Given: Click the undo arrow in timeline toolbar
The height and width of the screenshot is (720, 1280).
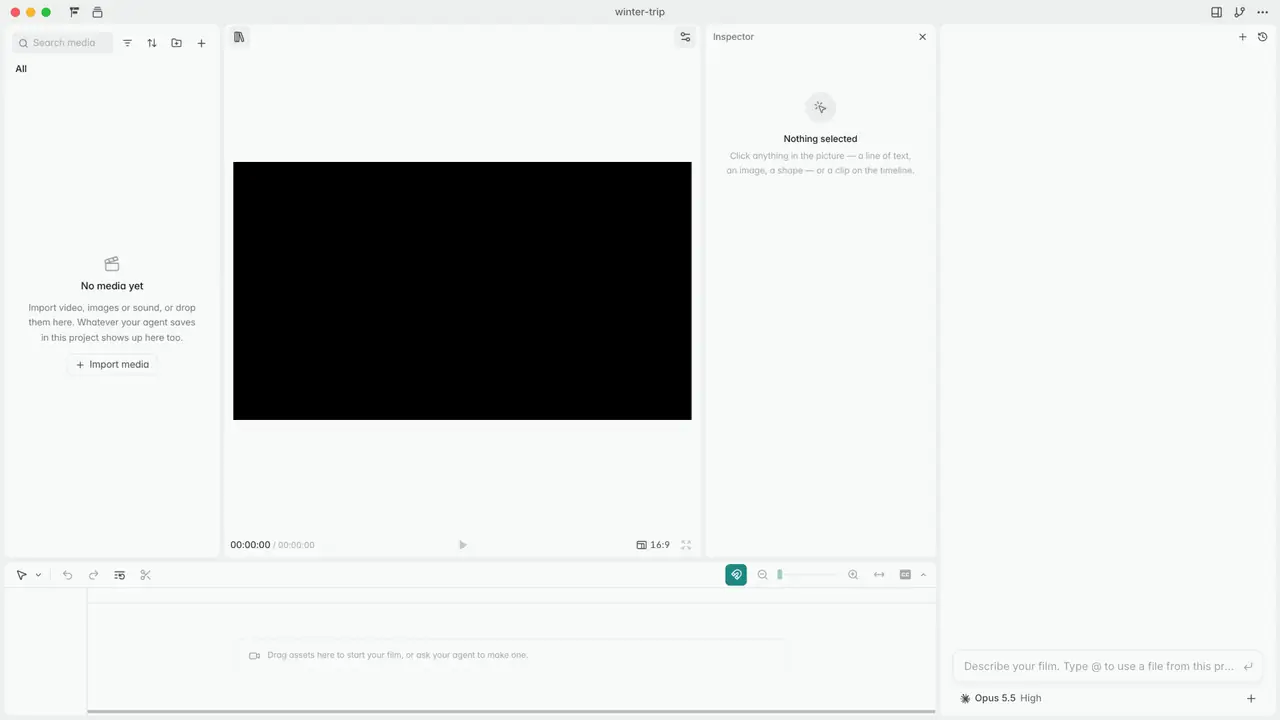Looking at the screenshot, I should tap(67, 575).
